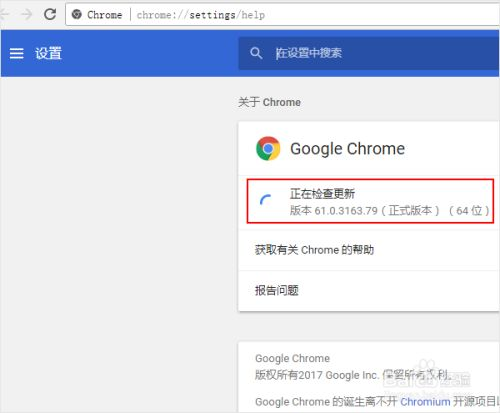Image resolution: width=500 pixels, height=413 pixels.
Task: Open the hamburger menu beside 设置
Action: (x=16, y=53)
